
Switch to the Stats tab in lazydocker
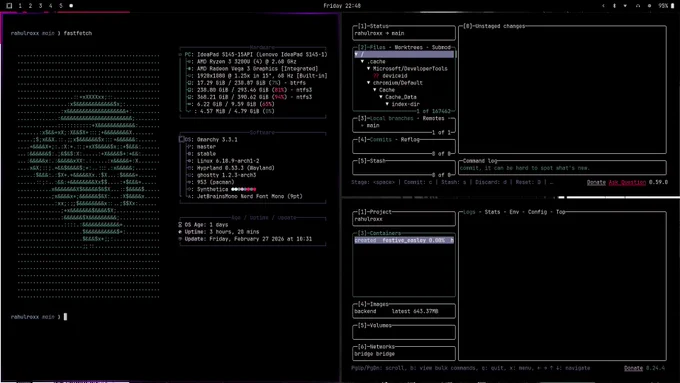[x=492, y=212]
